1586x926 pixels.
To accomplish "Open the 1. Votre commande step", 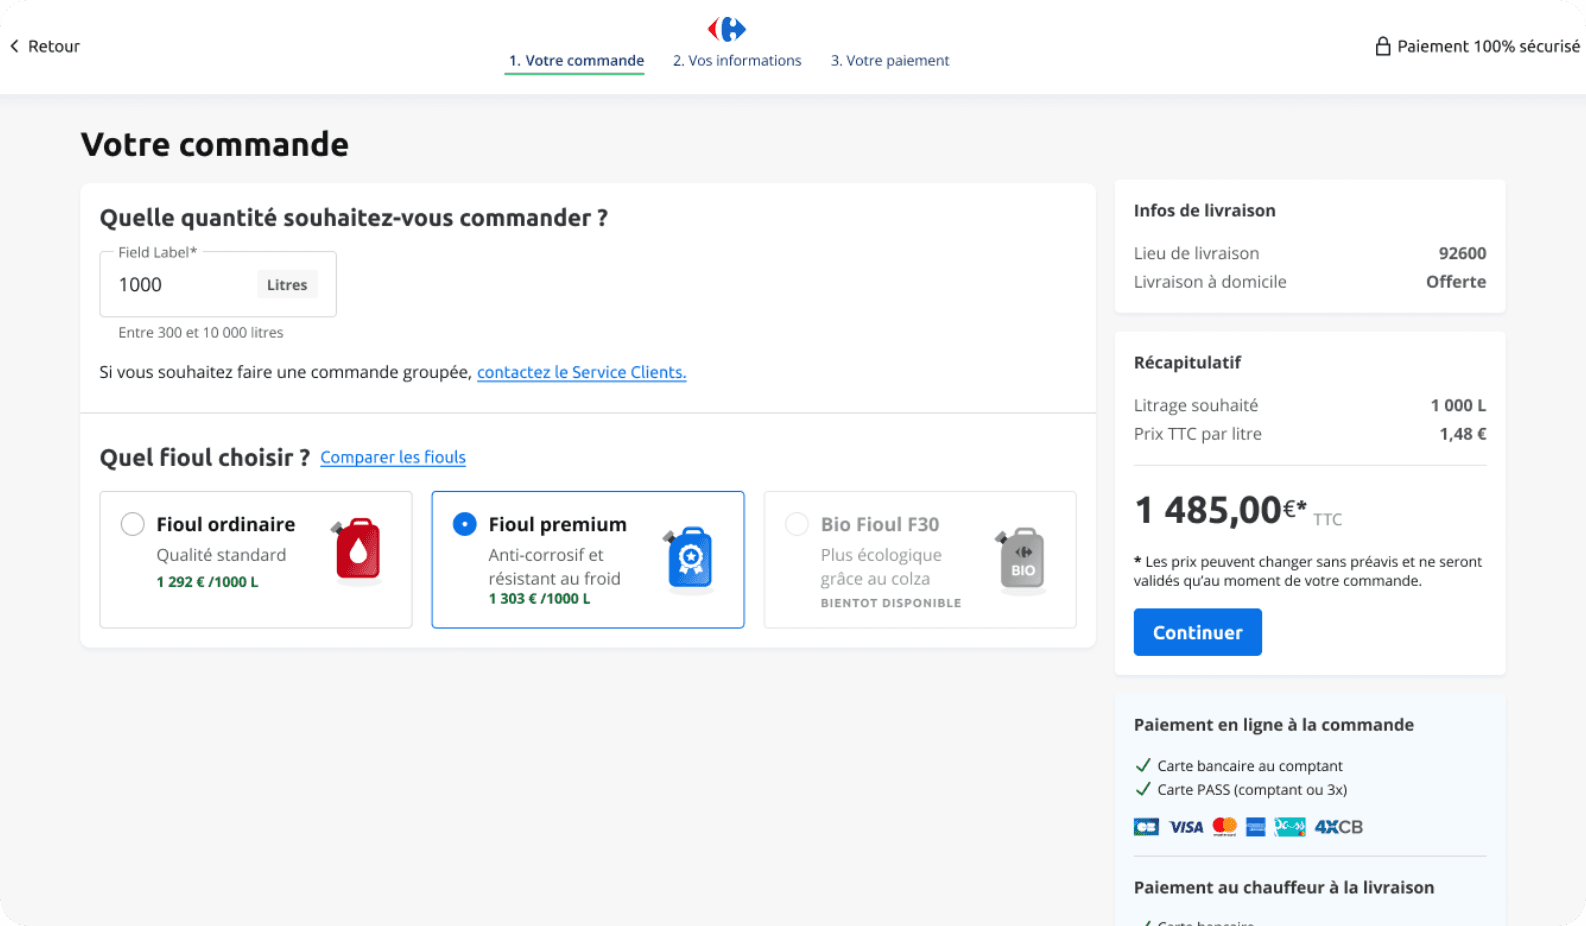I will tap(575, 60).
